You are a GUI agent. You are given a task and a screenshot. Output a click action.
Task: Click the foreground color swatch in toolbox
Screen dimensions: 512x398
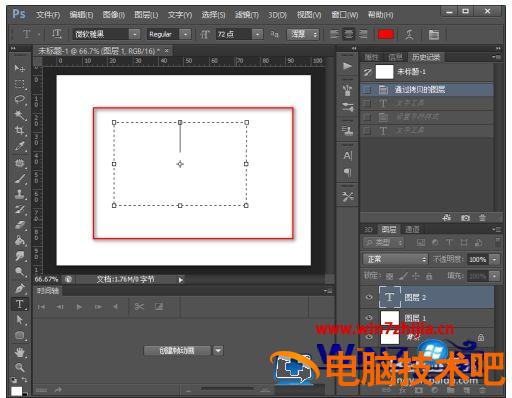[x=17, y=391]
